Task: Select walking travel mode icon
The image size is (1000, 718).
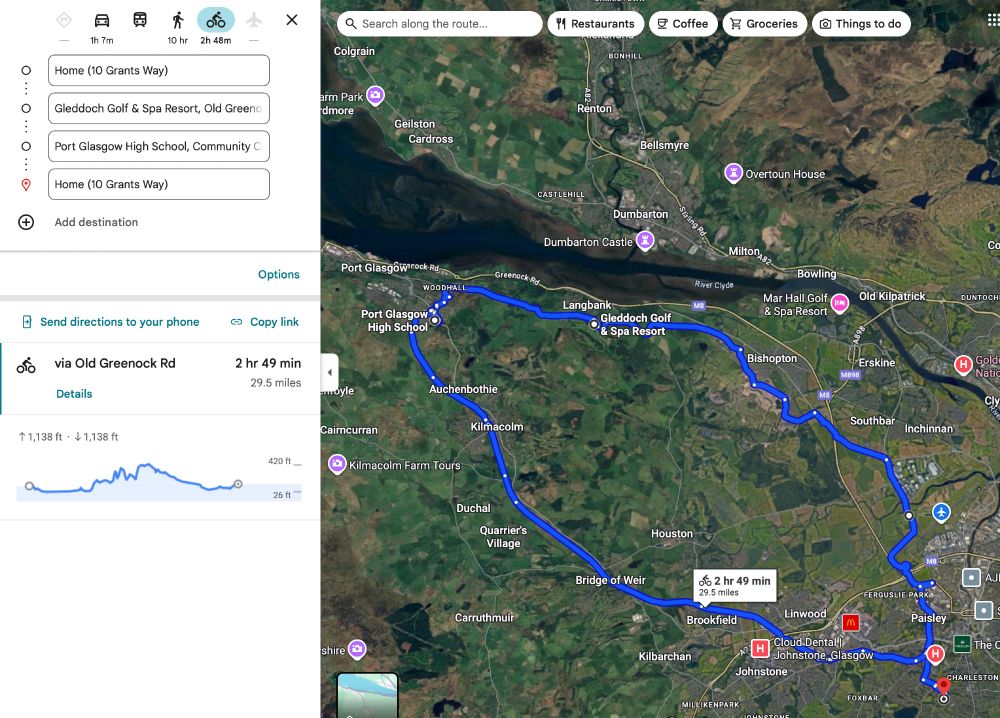Action: [x=178, y=20]
